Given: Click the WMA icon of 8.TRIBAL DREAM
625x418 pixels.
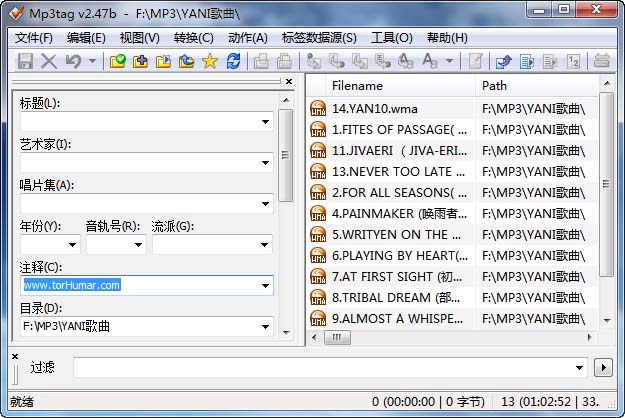Looking at the screenshot, I should point(318,298).
